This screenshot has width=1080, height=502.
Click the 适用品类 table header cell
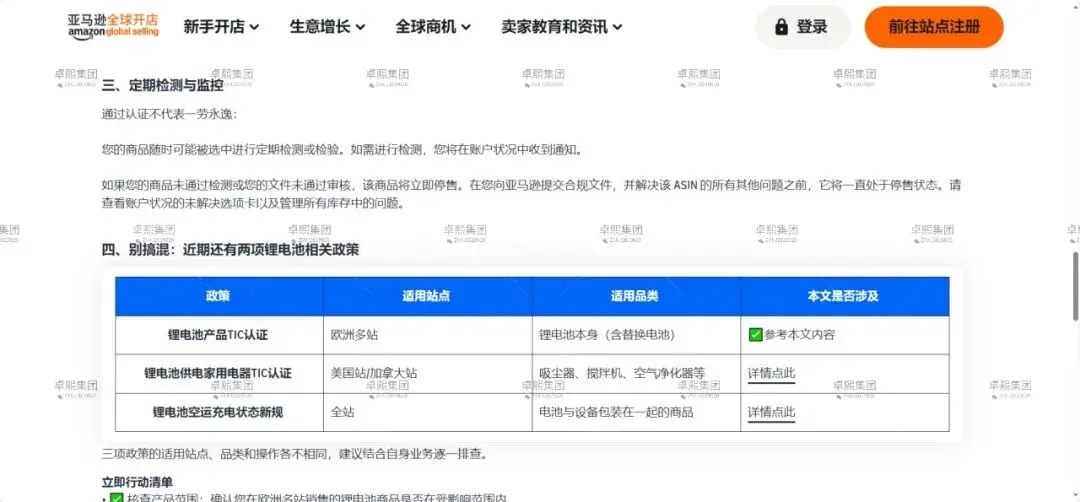[x=636, y=296]
